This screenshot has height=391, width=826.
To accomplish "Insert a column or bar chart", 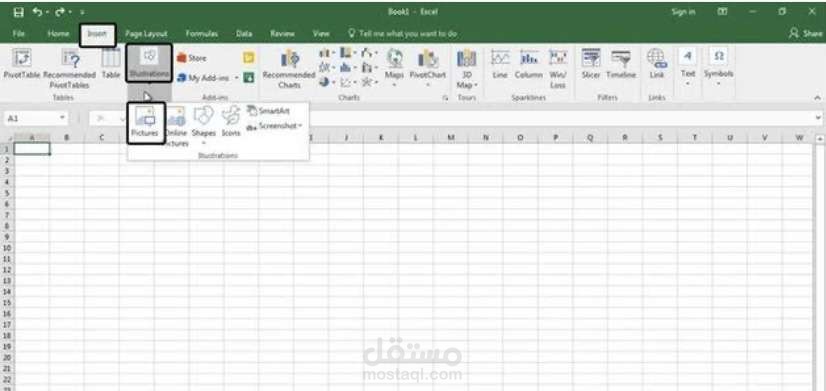I will 328,53.
